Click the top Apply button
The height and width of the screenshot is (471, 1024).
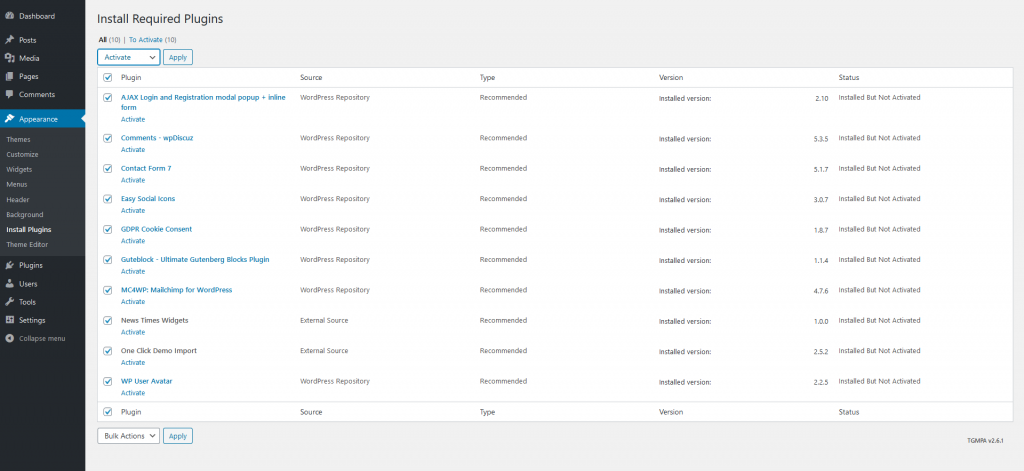pyautogui.click(x=178, y=57)
